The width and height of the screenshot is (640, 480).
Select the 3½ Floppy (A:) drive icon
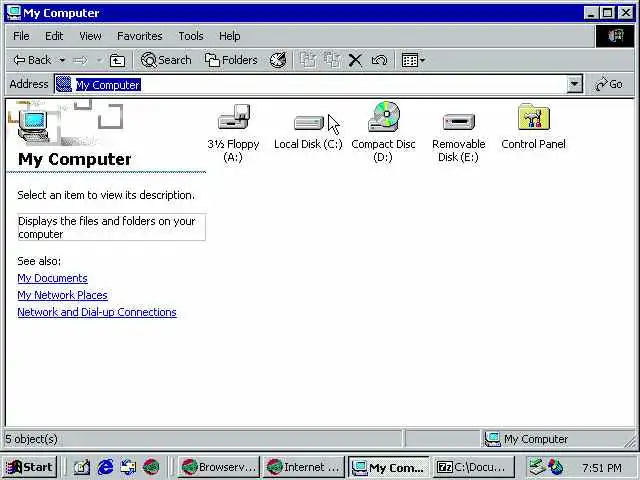pos(233,116)
